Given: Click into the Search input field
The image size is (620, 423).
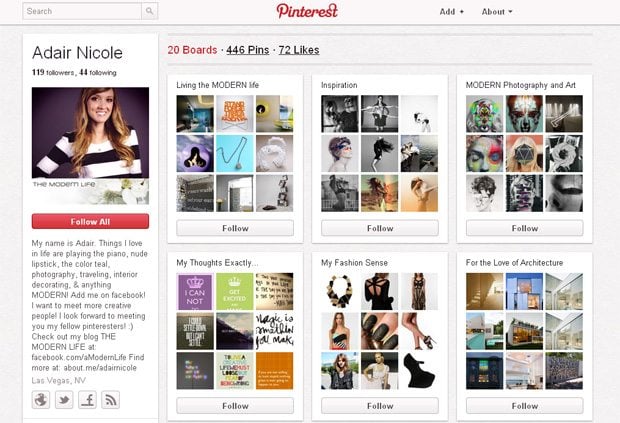Looking at the screenshot, I should tap(80, 12).
